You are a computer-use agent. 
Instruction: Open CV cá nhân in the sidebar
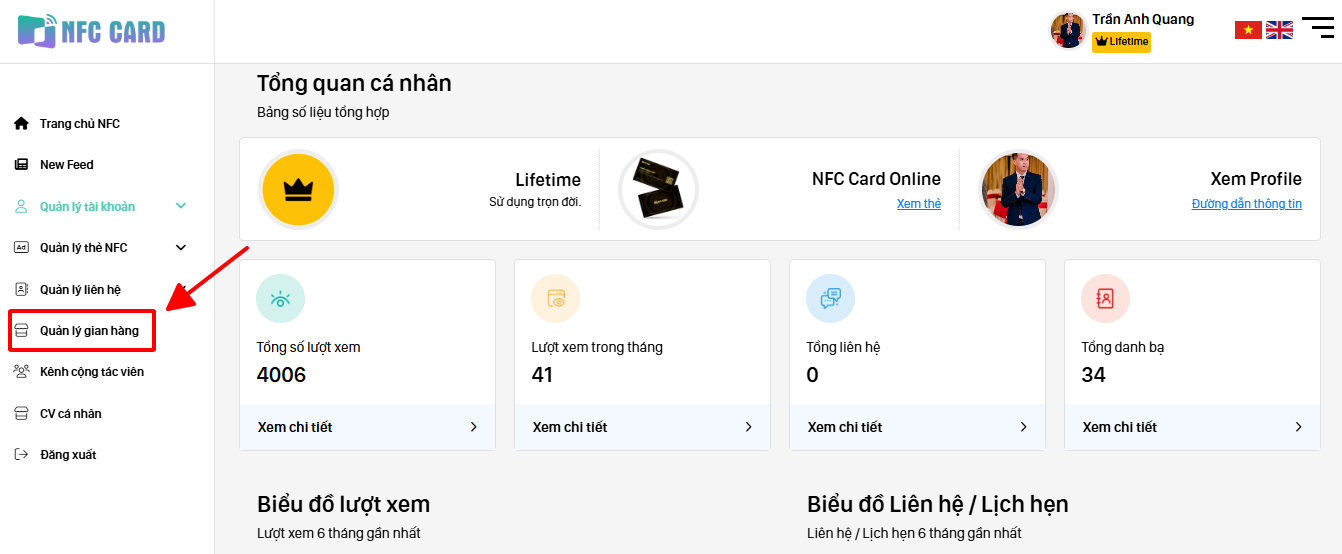tap(70, 414)
